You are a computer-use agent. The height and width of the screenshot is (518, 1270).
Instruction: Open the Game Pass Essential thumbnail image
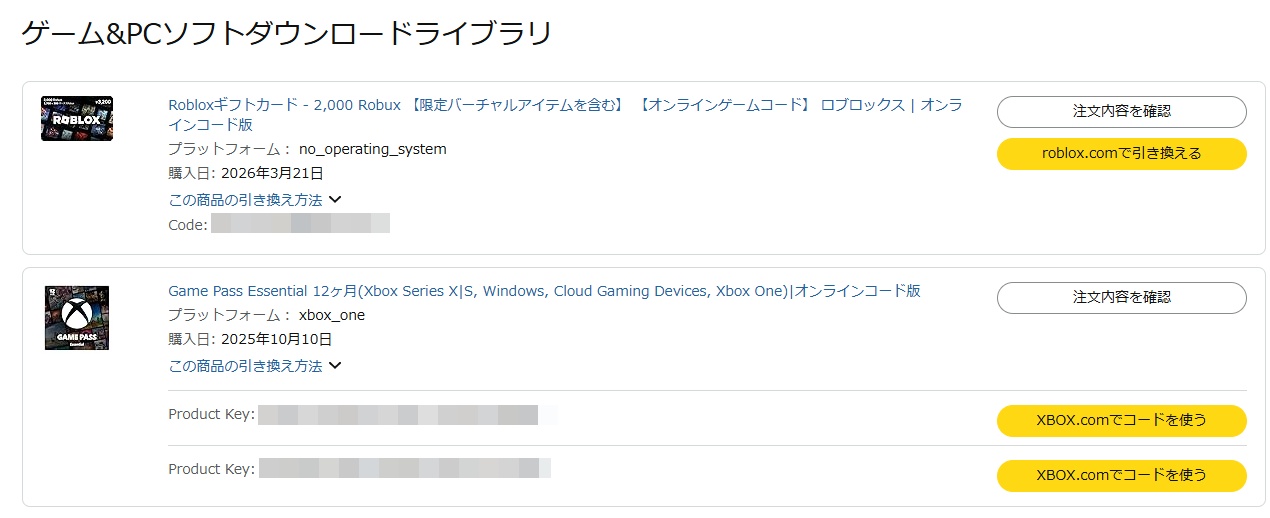(77, 318)
